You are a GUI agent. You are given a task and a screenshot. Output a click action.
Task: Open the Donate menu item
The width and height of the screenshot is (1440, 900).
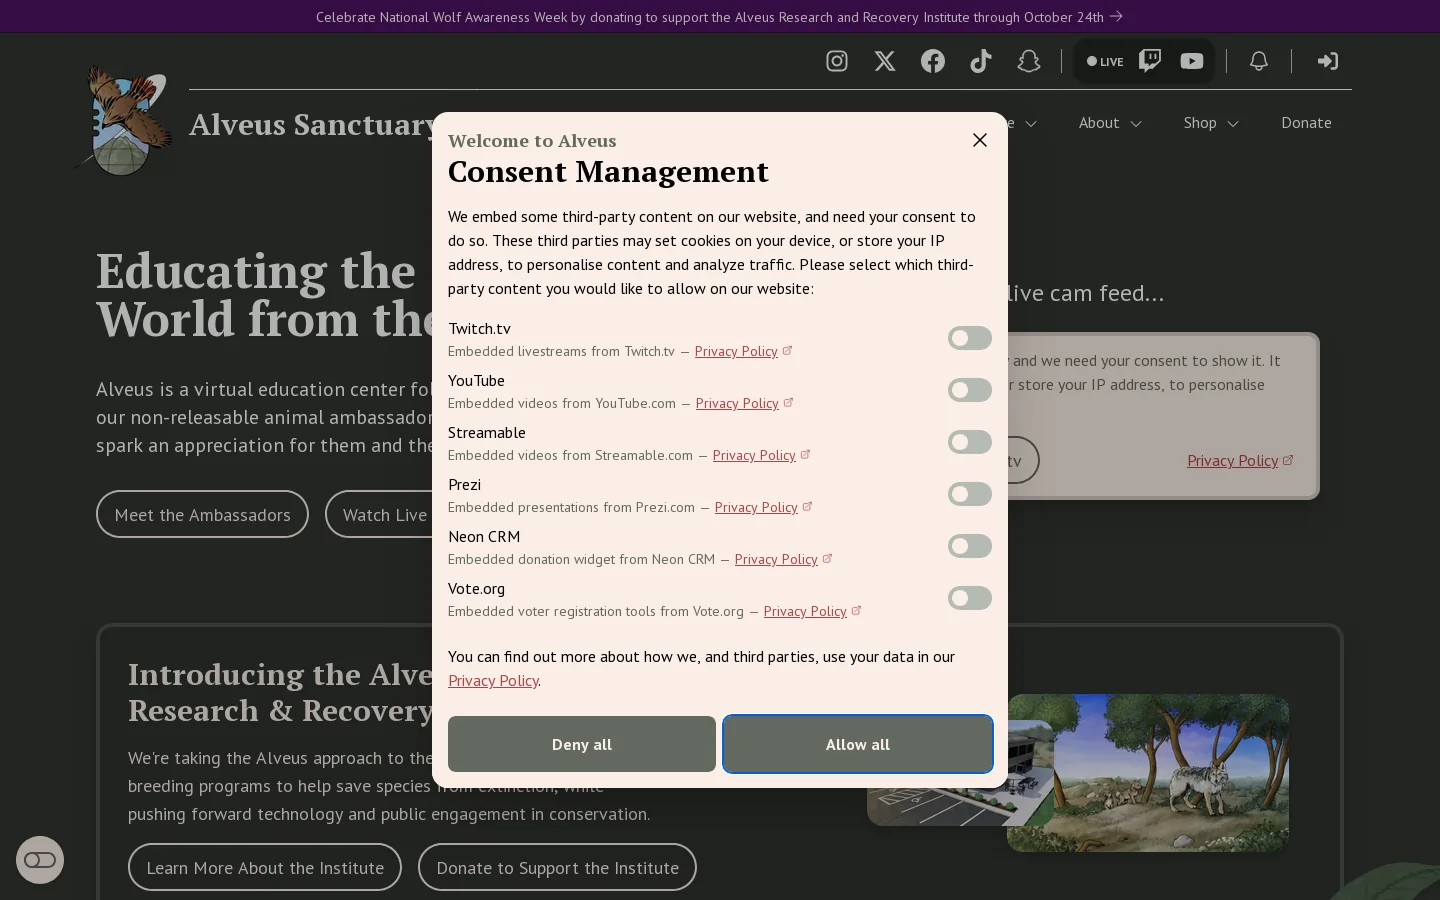1306,123
